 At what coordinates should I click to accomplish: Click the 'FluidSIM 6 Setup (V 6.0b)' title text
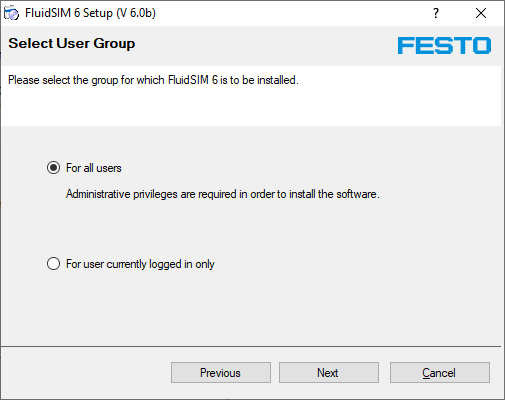90,13
